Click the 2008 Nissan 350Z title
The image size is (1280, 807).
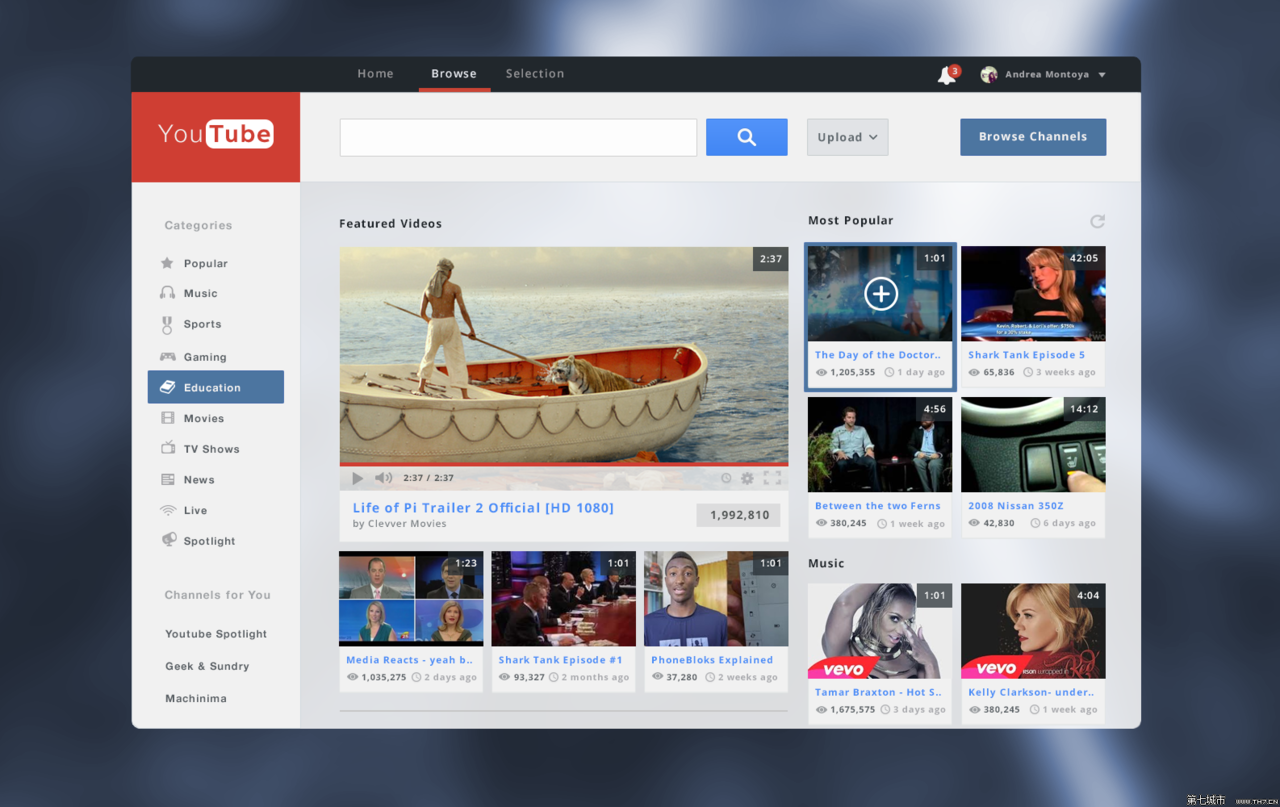tap(1015, 506)
